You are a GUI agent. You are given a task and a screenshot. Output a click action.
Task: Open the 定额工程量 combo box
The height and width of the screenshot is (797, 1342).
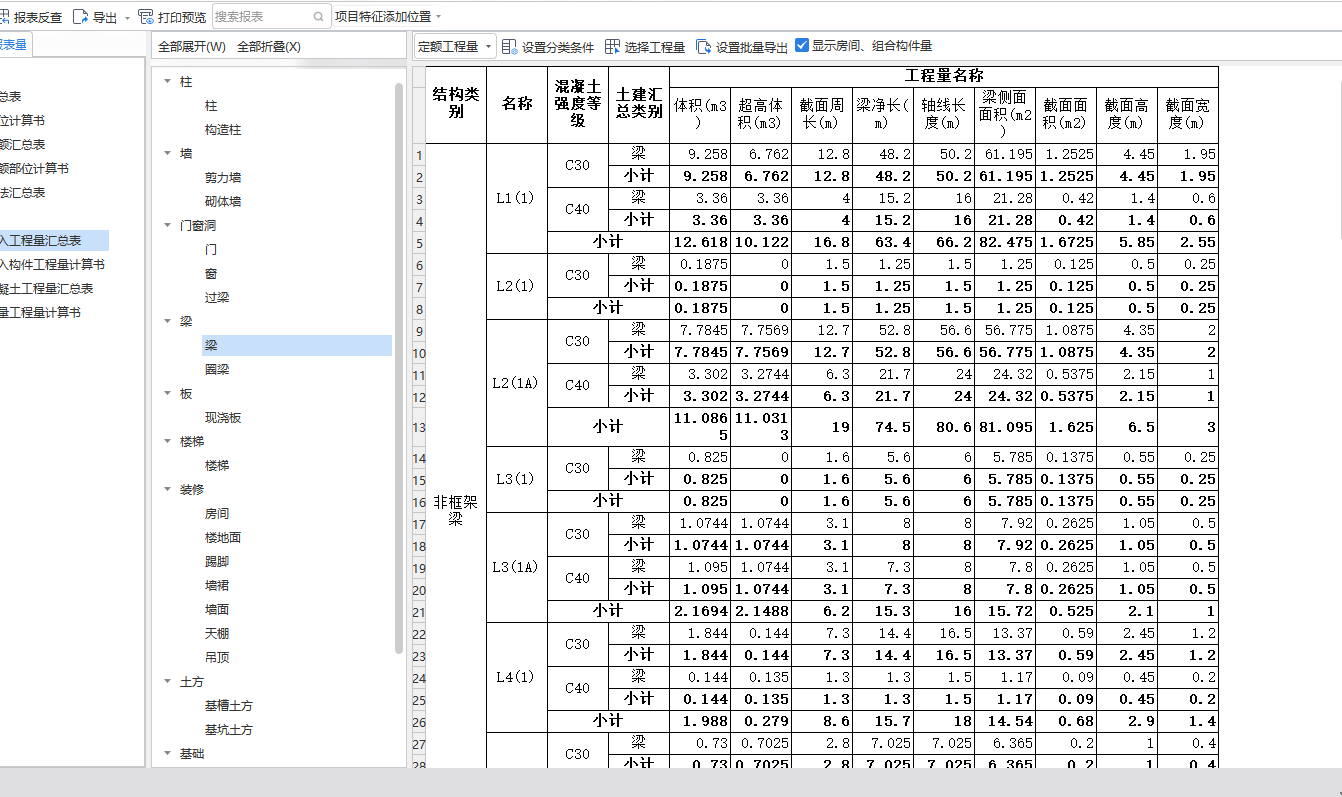coord(455,47)
